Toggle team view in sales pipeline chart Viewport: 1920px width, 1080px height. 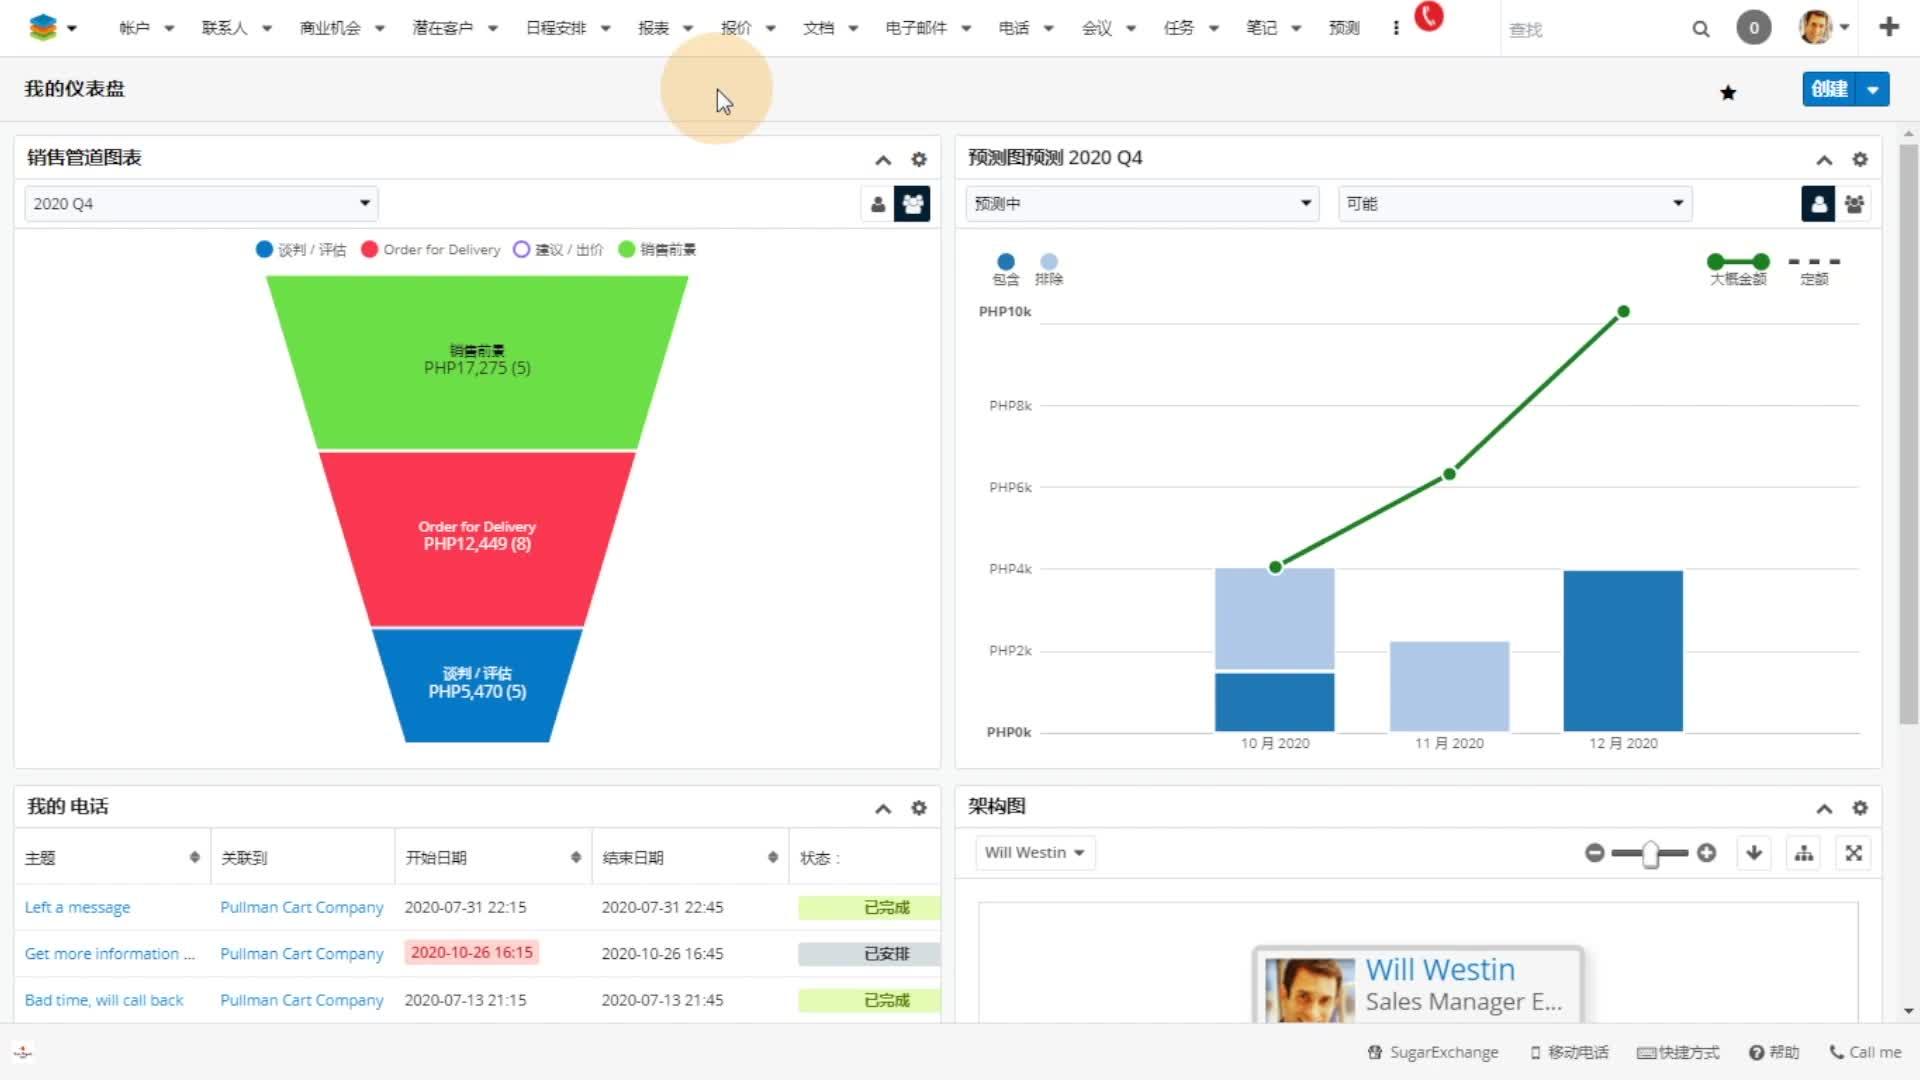pyautogui.click(x=912, y=204)
